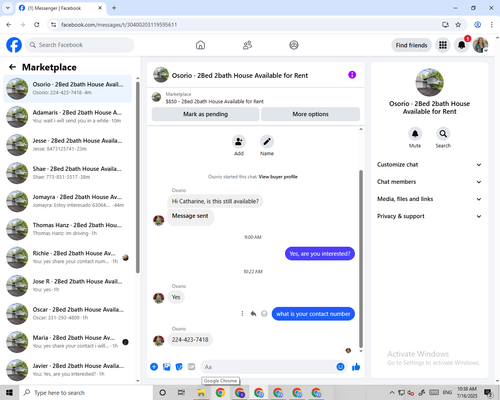Click More options button
Image resolution: width=500 pixels, height=400 pixels.
pos(310,114)
